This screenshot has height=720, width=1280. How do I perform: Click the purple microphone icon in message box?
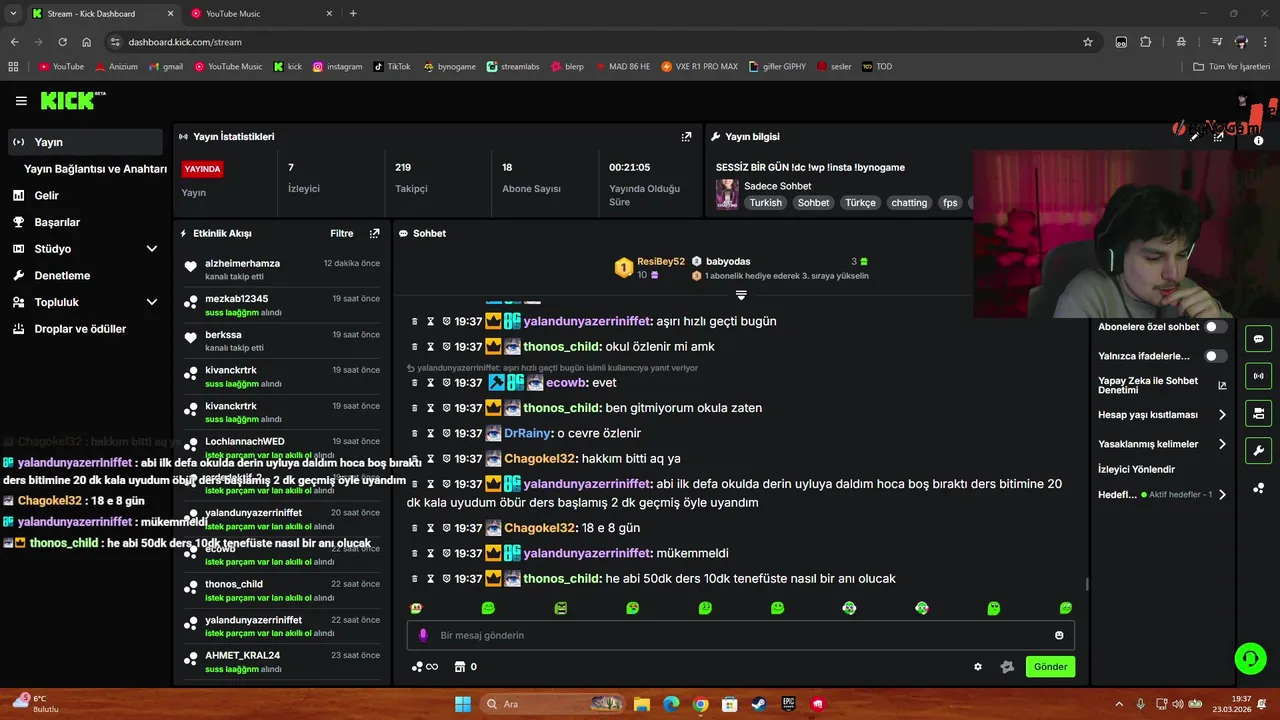pyautogui.click(x=423, y=635)
